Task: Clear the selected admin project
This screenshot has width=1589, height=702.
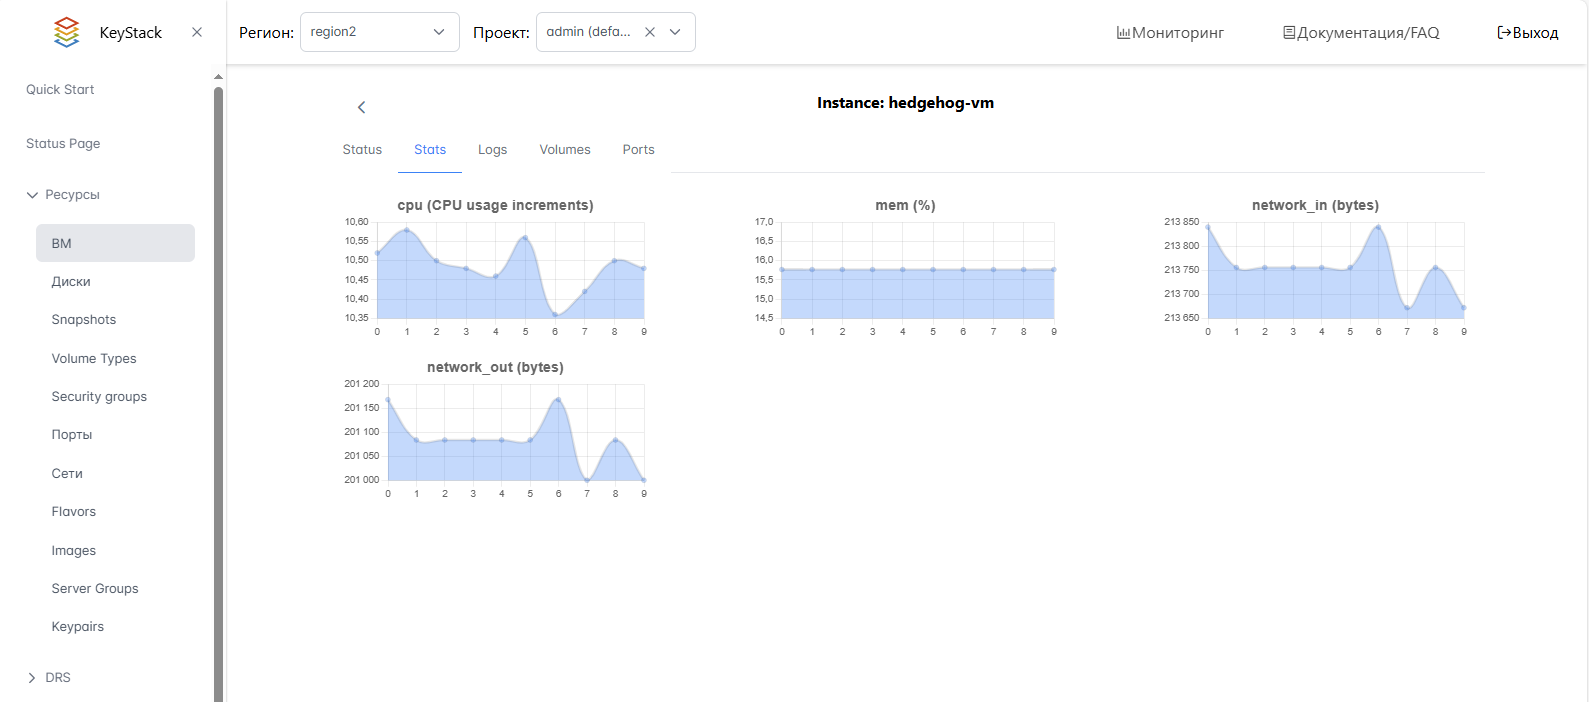Action: pyautogui.click(x=650, y=32)
